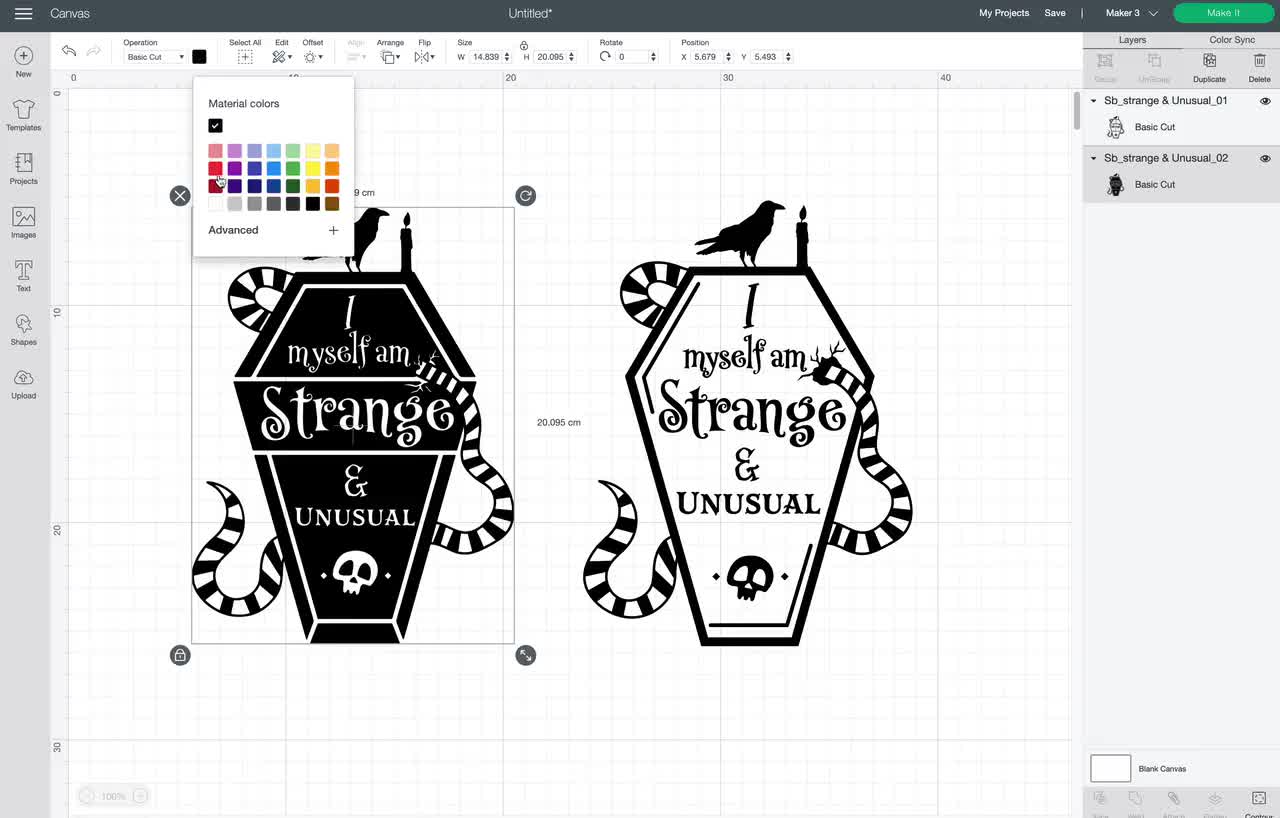Click the lock handle on selected design

click(180, 655)
